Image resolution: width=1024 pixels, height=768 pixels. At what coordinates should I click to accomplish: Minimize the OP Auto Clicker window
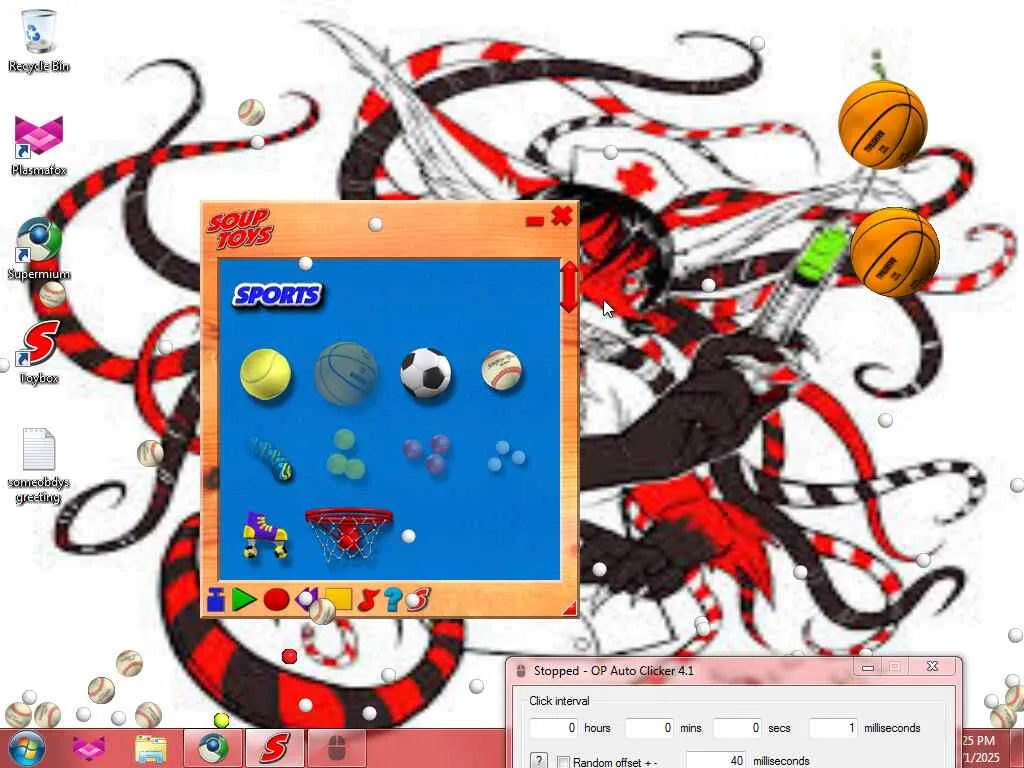pyautogui.click(x=868, y=667)
